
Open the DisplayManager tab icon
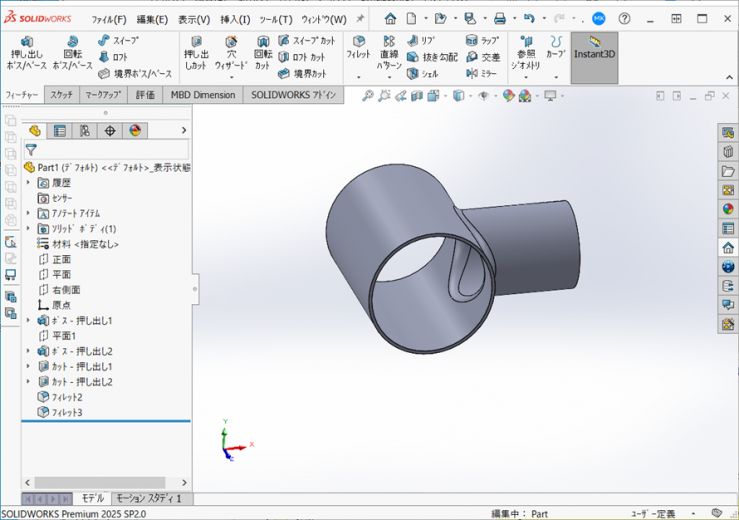coord(135,131)
